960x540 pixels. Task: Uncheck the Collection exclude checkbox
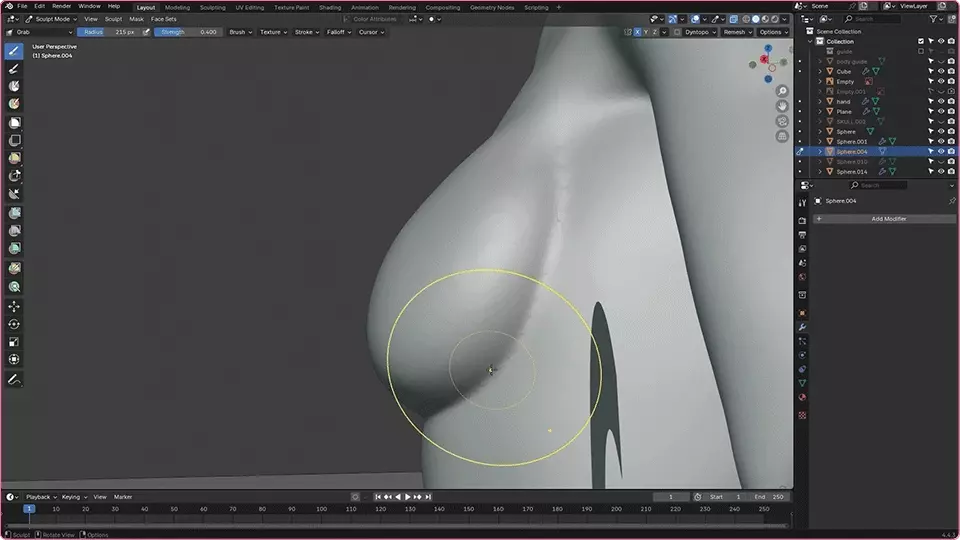click(x=921, y=41)
